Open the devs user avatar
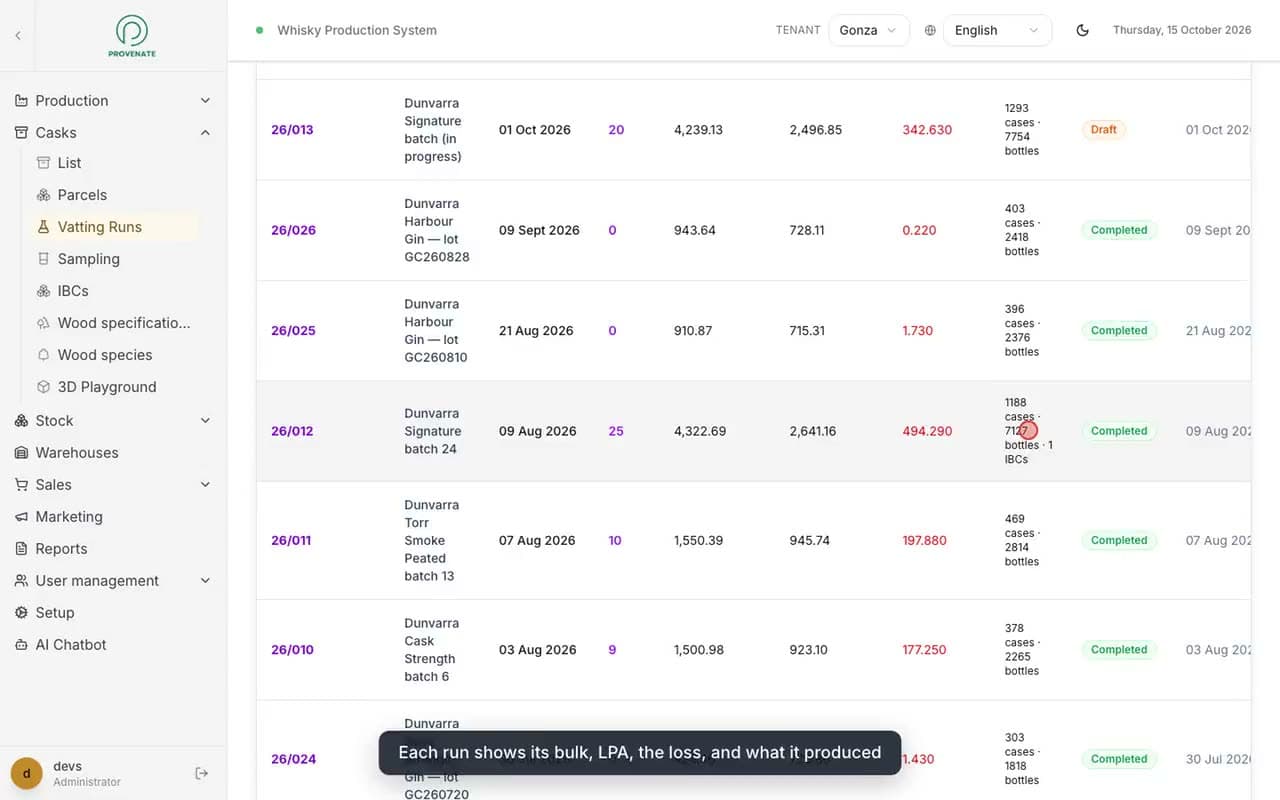Viewport: 1280px width, 800px height. pos(27,773)
